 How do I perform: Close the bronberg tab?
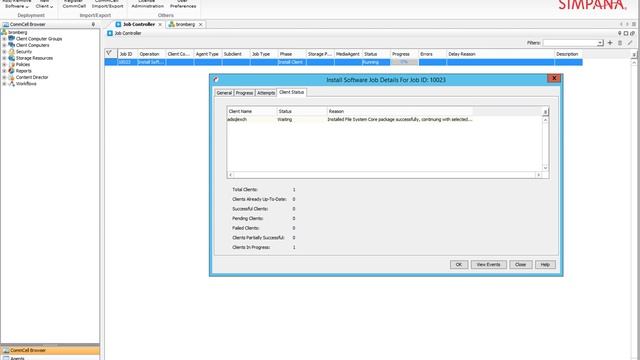click(200, 24)
